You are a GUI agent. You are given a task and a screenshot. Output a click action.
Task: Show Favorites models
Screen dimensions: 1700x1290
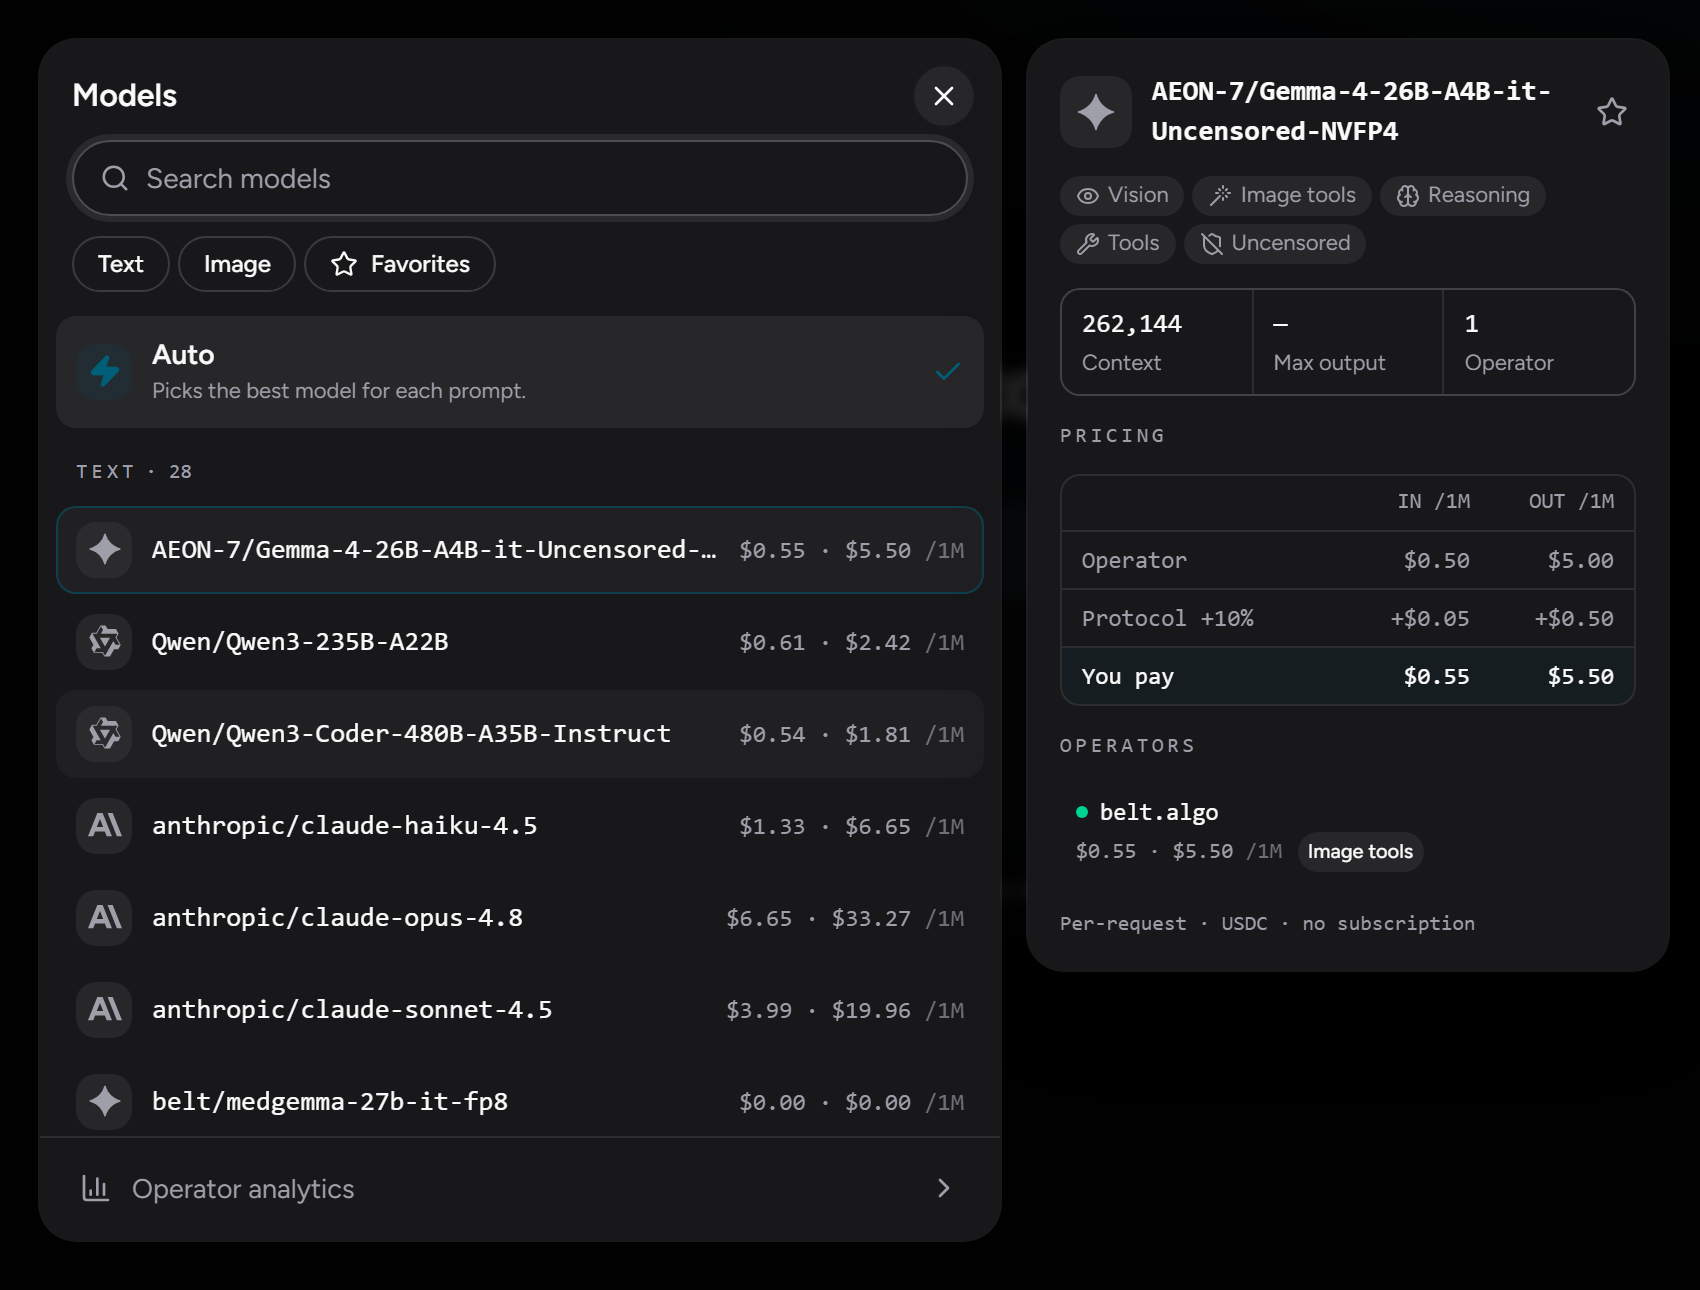click(400, 264)
